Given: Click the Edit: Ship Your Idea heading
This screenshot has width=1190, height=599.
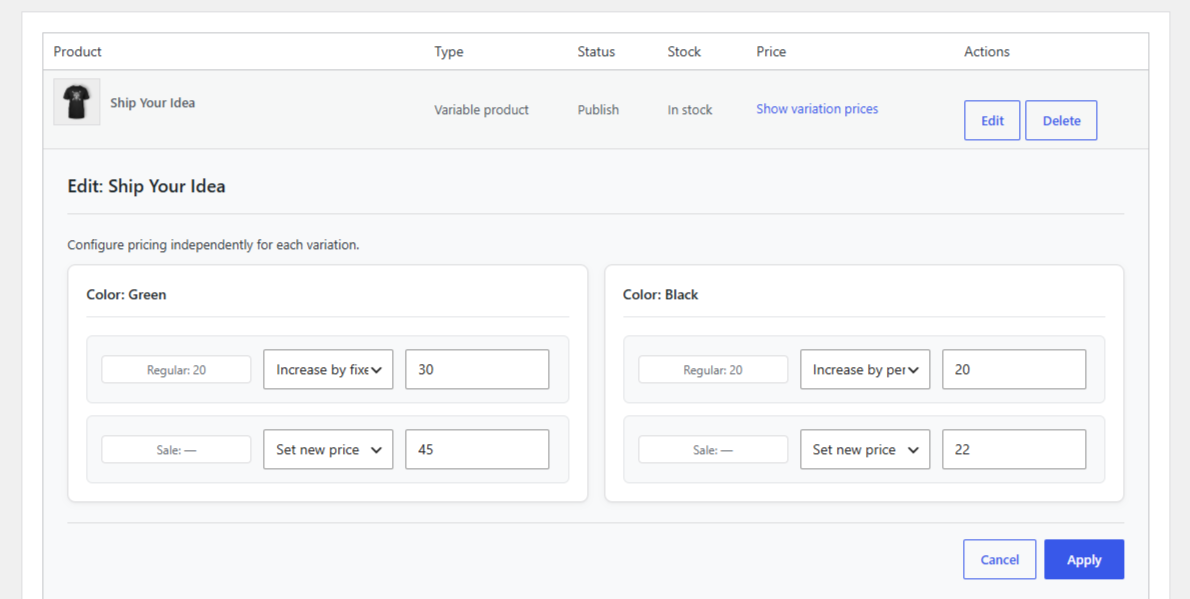Looking at the screenshot, I should point(146,186).
